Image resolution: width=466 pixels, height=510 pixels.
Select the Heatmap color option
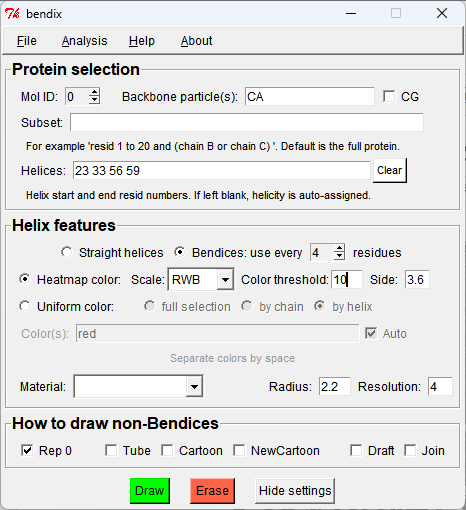pos(25,279)
